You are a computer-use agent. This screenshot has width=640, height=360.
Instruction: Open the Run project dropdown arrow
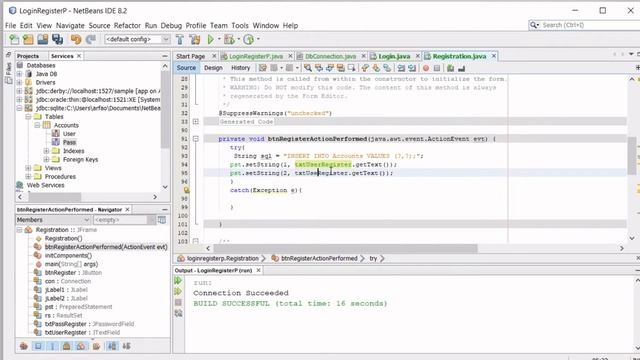(219, 39)
